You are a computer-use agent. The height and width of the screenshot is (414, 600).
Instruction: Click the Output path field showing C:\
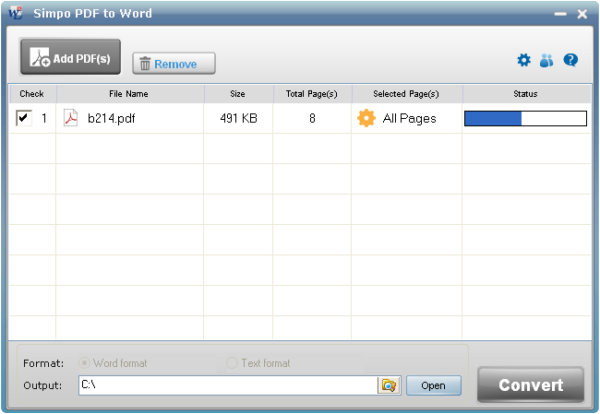[228, 385]
